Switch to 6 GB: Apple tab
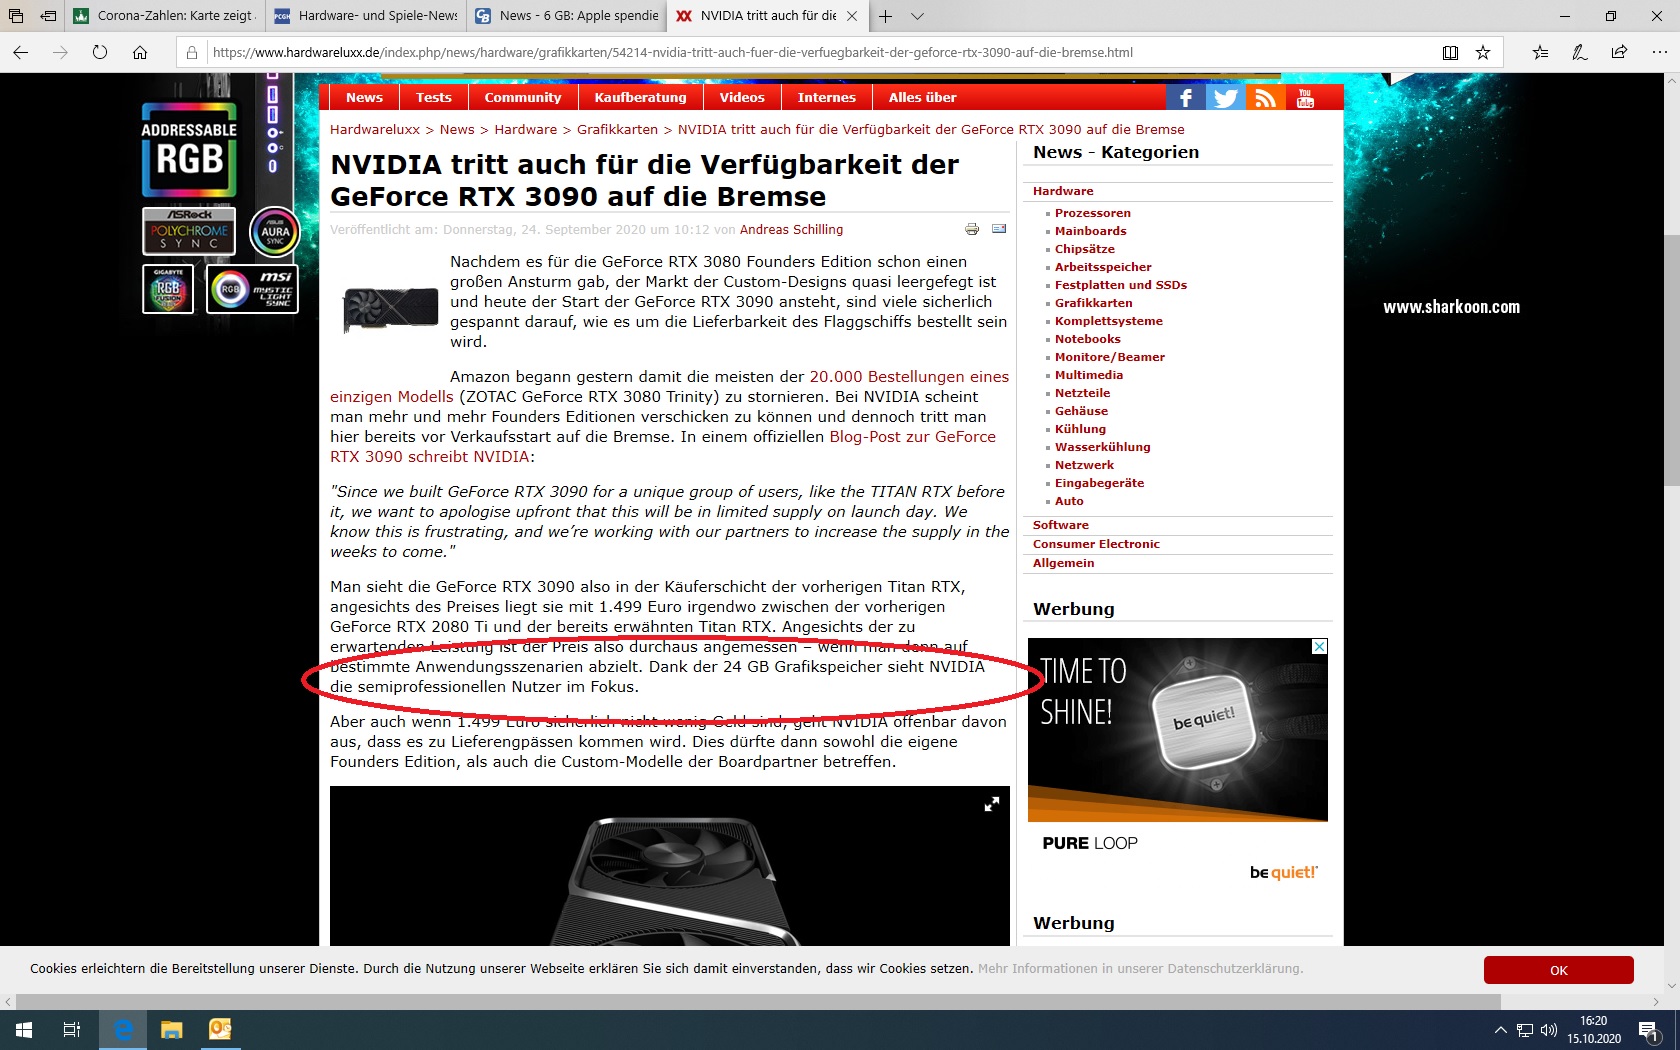1680x1050 pixels. (x=567, y=16)
